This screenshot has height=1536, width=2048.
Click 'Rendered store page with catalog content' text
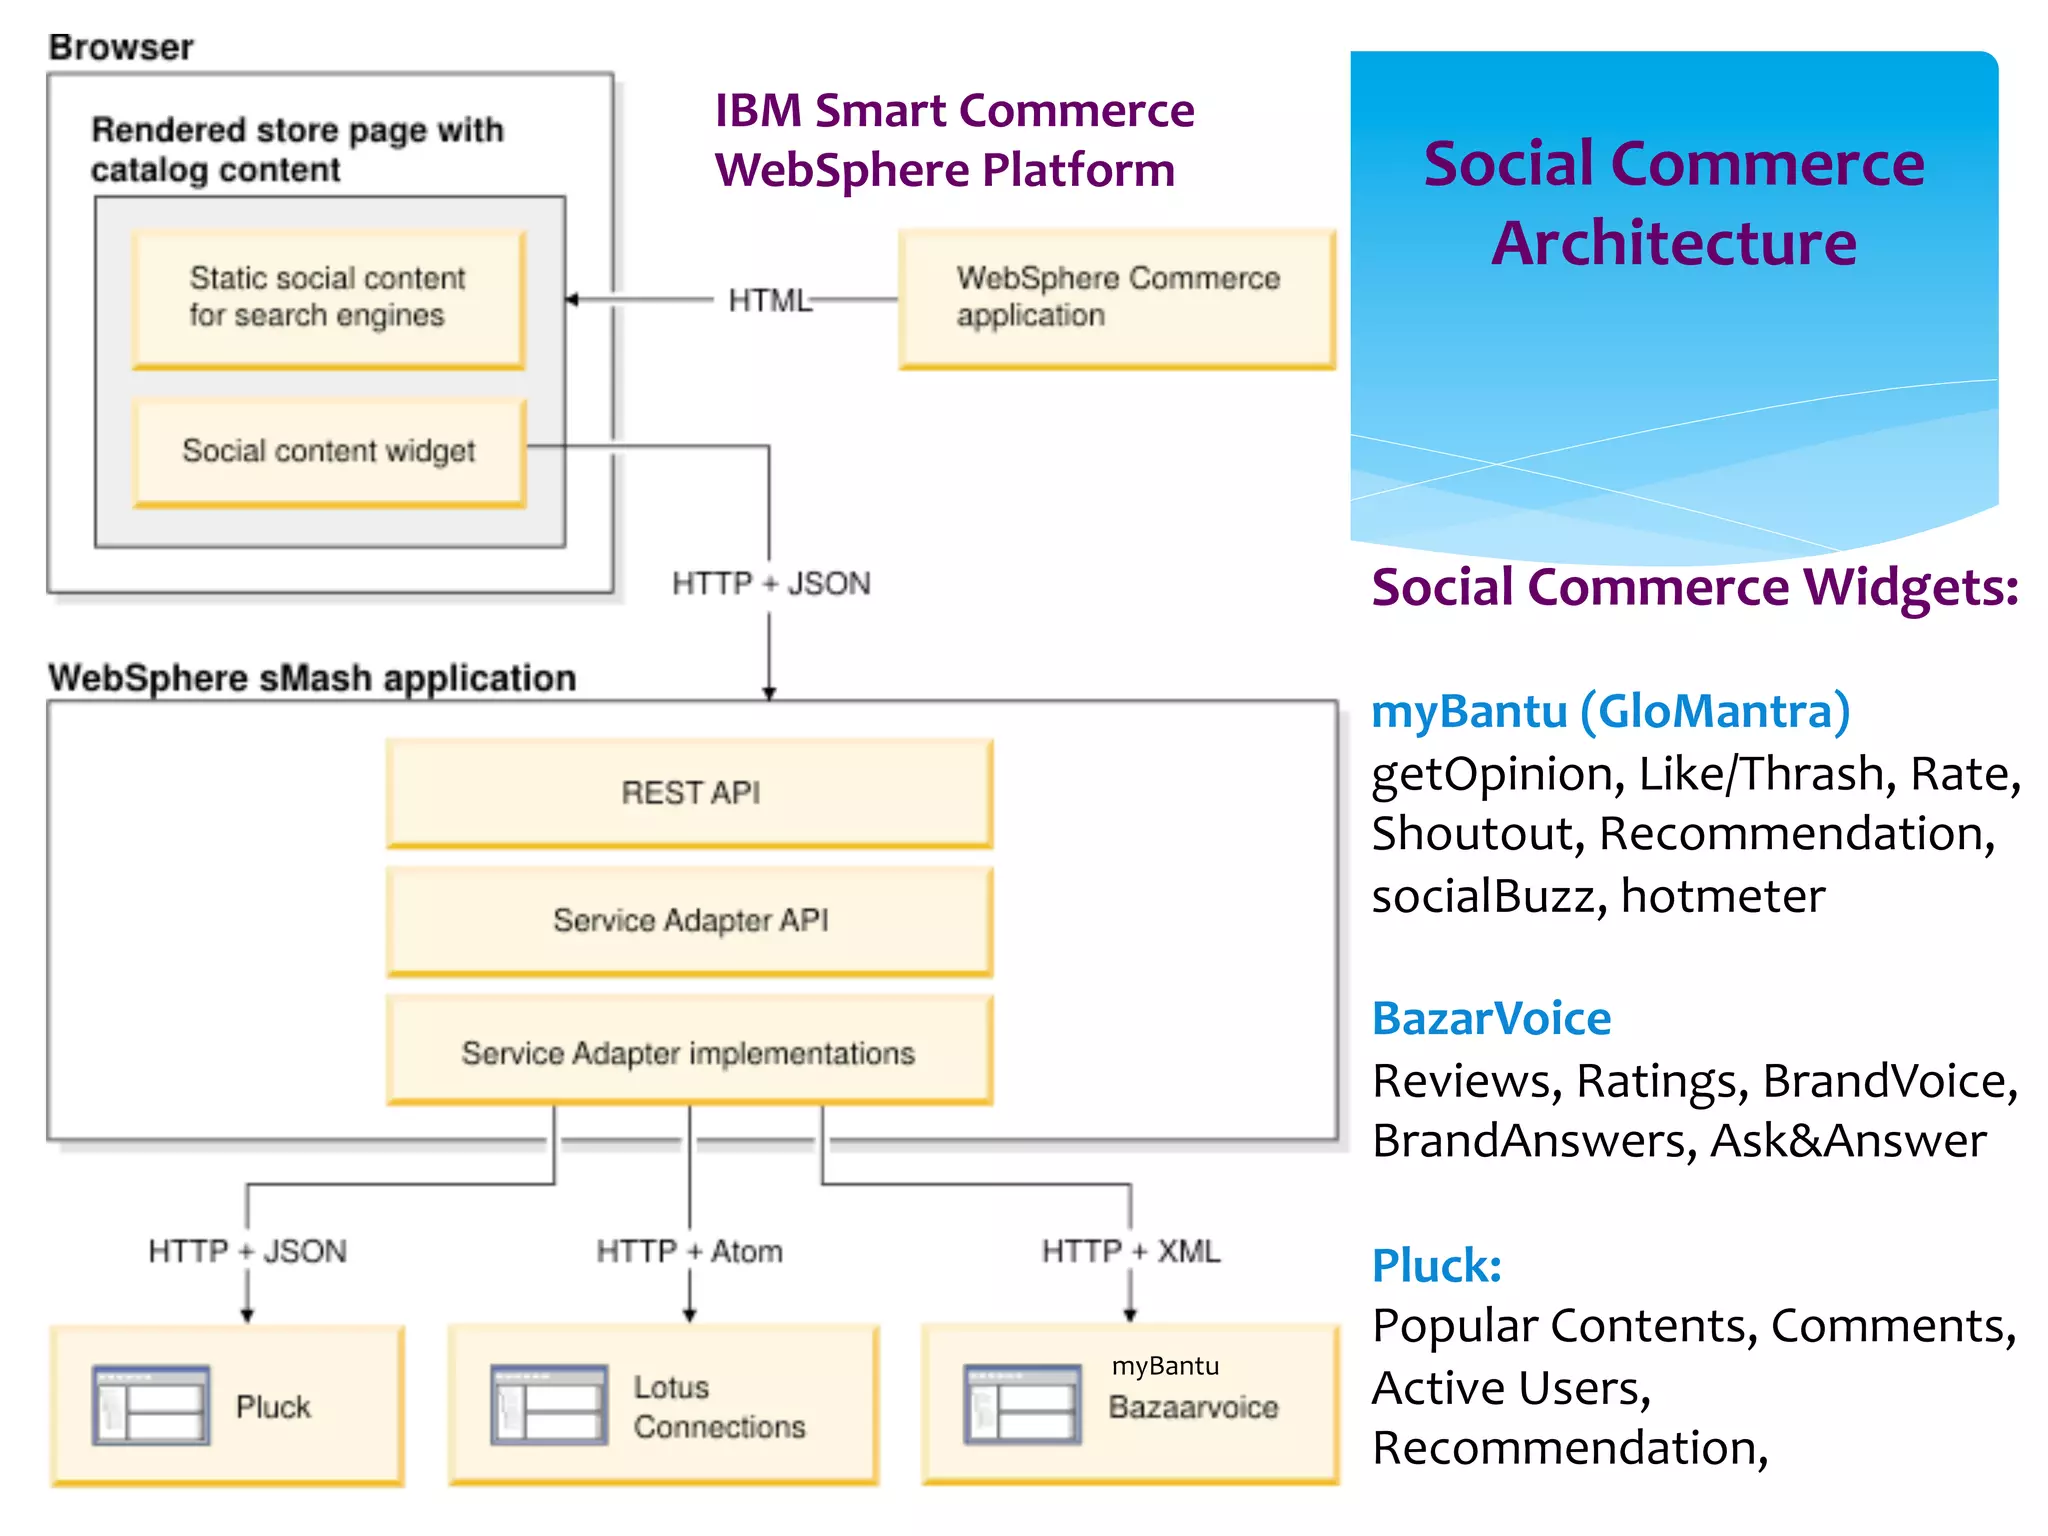tap(297, 150)
